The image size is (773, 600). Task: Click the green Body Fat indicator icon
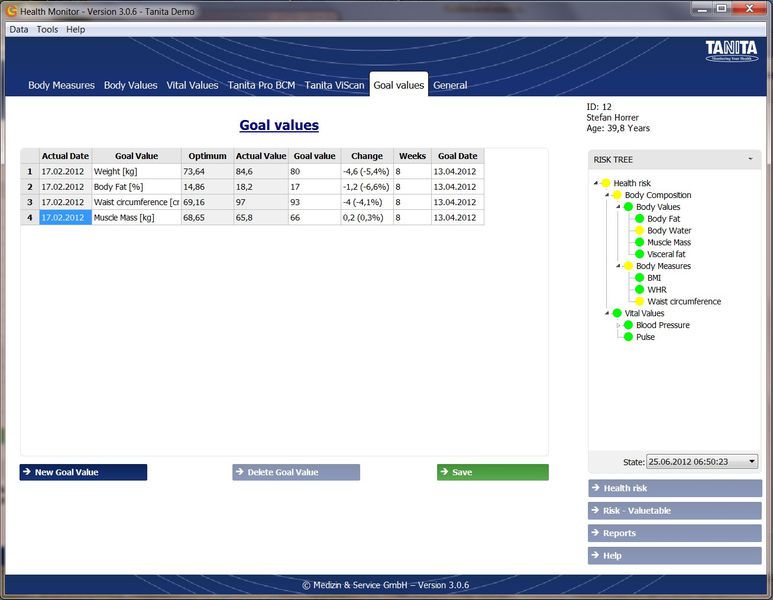click(x=639, y=219)
